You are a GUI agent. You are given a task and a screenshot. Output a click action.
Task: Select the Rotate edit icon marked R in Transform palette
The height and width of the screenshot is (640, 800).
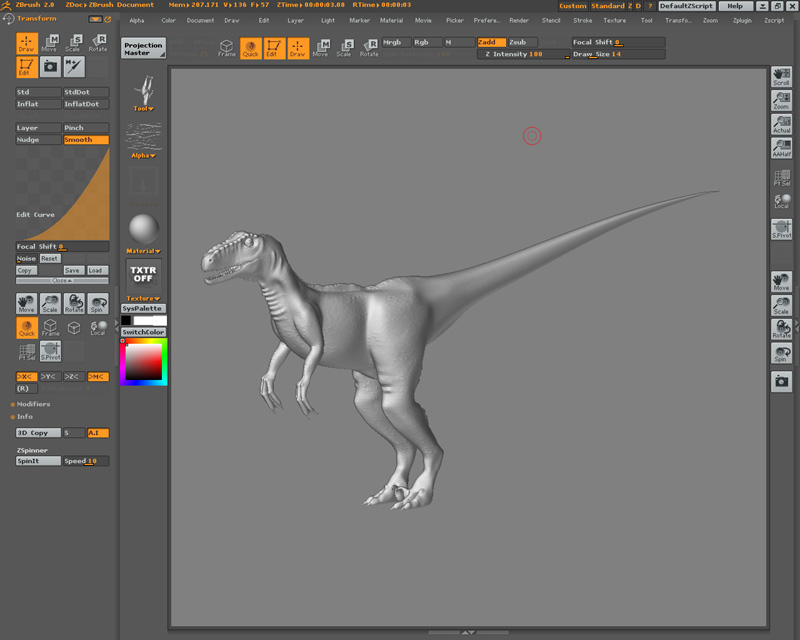pyautogui.click(x=98, y=43)
